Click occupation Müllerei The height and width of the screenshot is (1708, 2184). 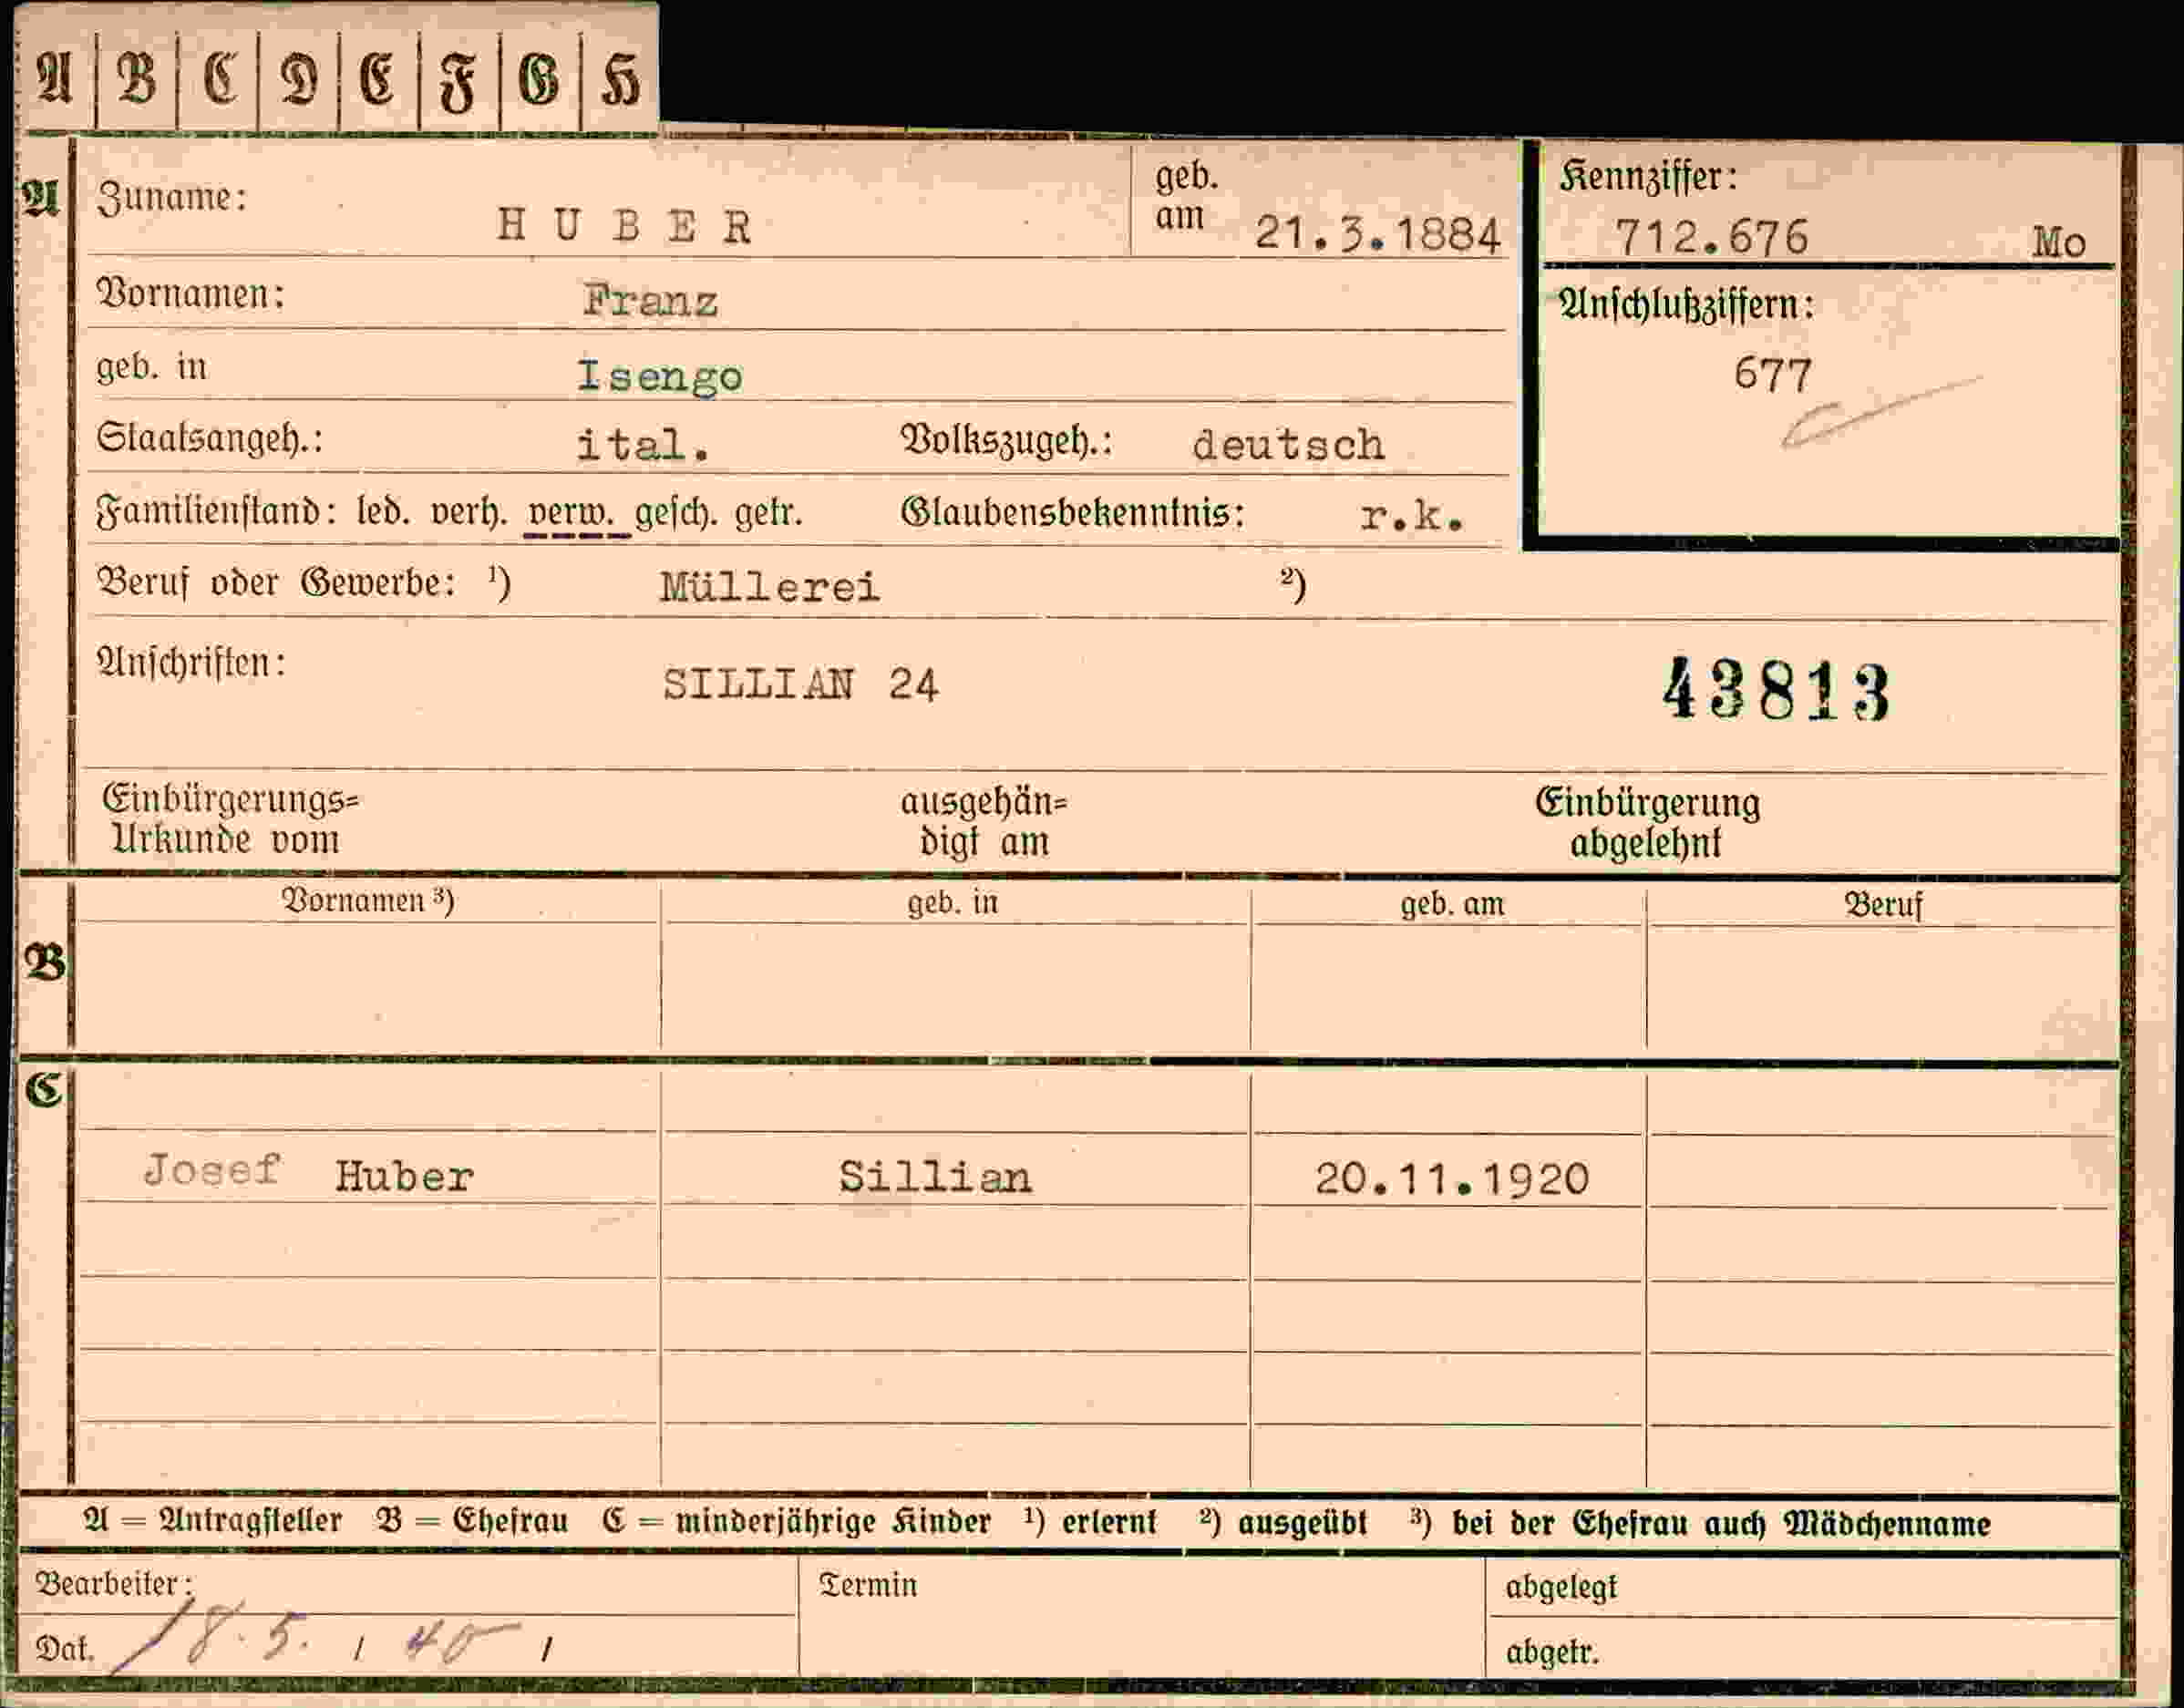point(770,586)
